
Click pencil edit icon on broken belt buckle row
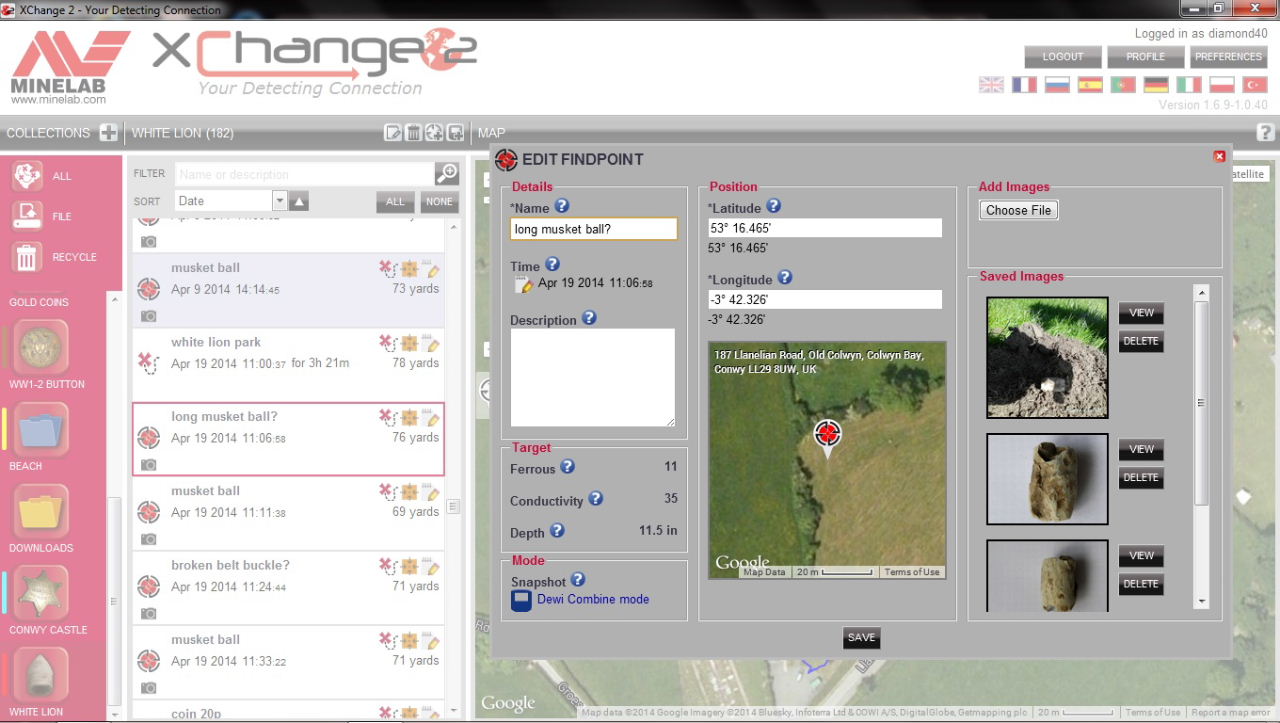click(x=432, y=567)
